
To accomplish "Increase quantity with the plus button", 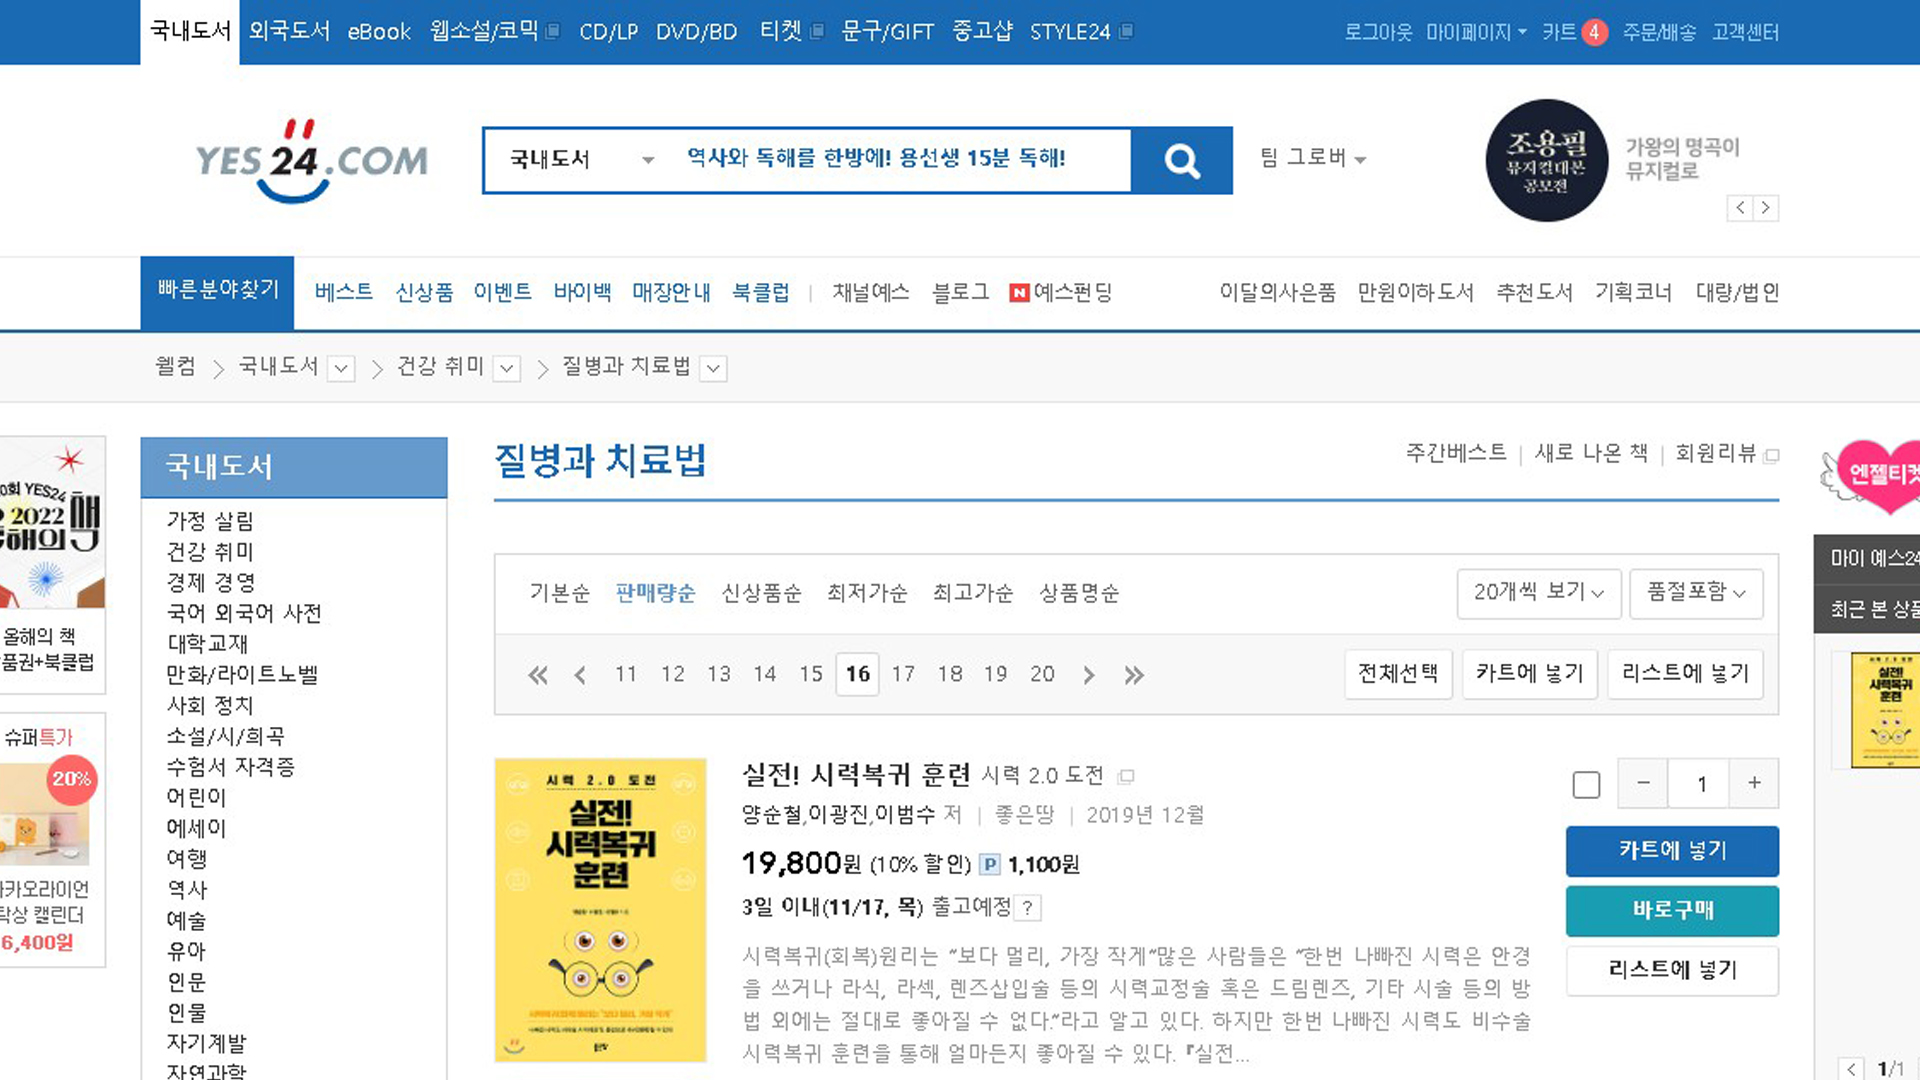I will pos(1754,783).
